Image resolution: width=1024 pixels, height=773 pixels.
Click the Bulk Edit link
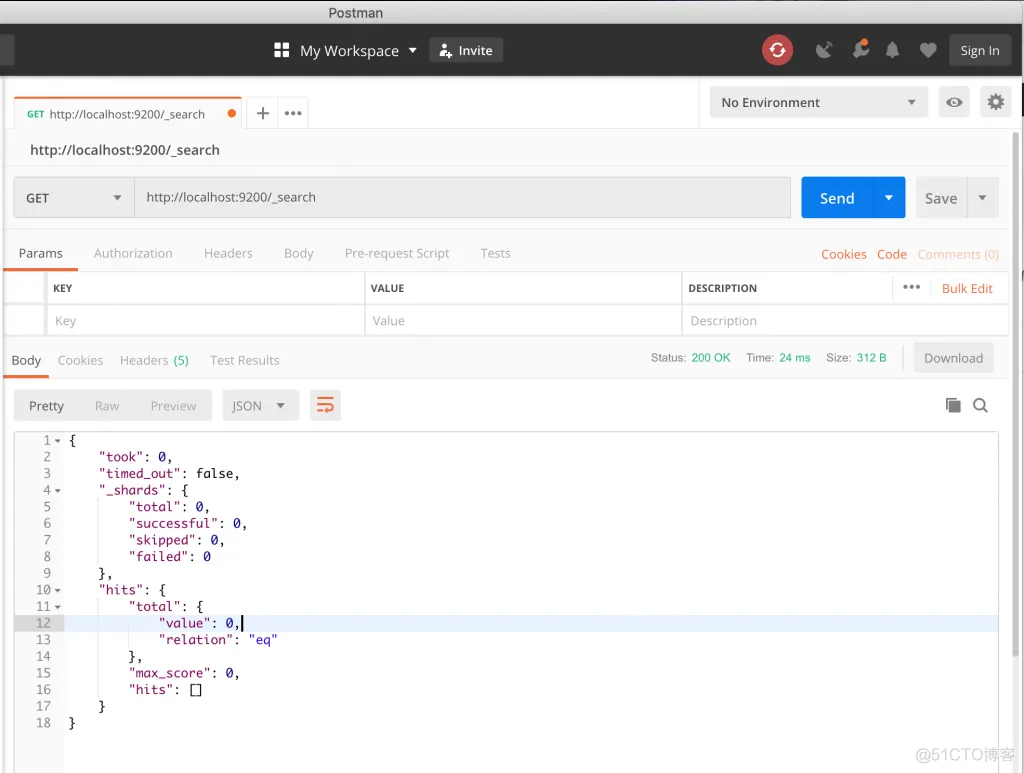coord(967,288)
